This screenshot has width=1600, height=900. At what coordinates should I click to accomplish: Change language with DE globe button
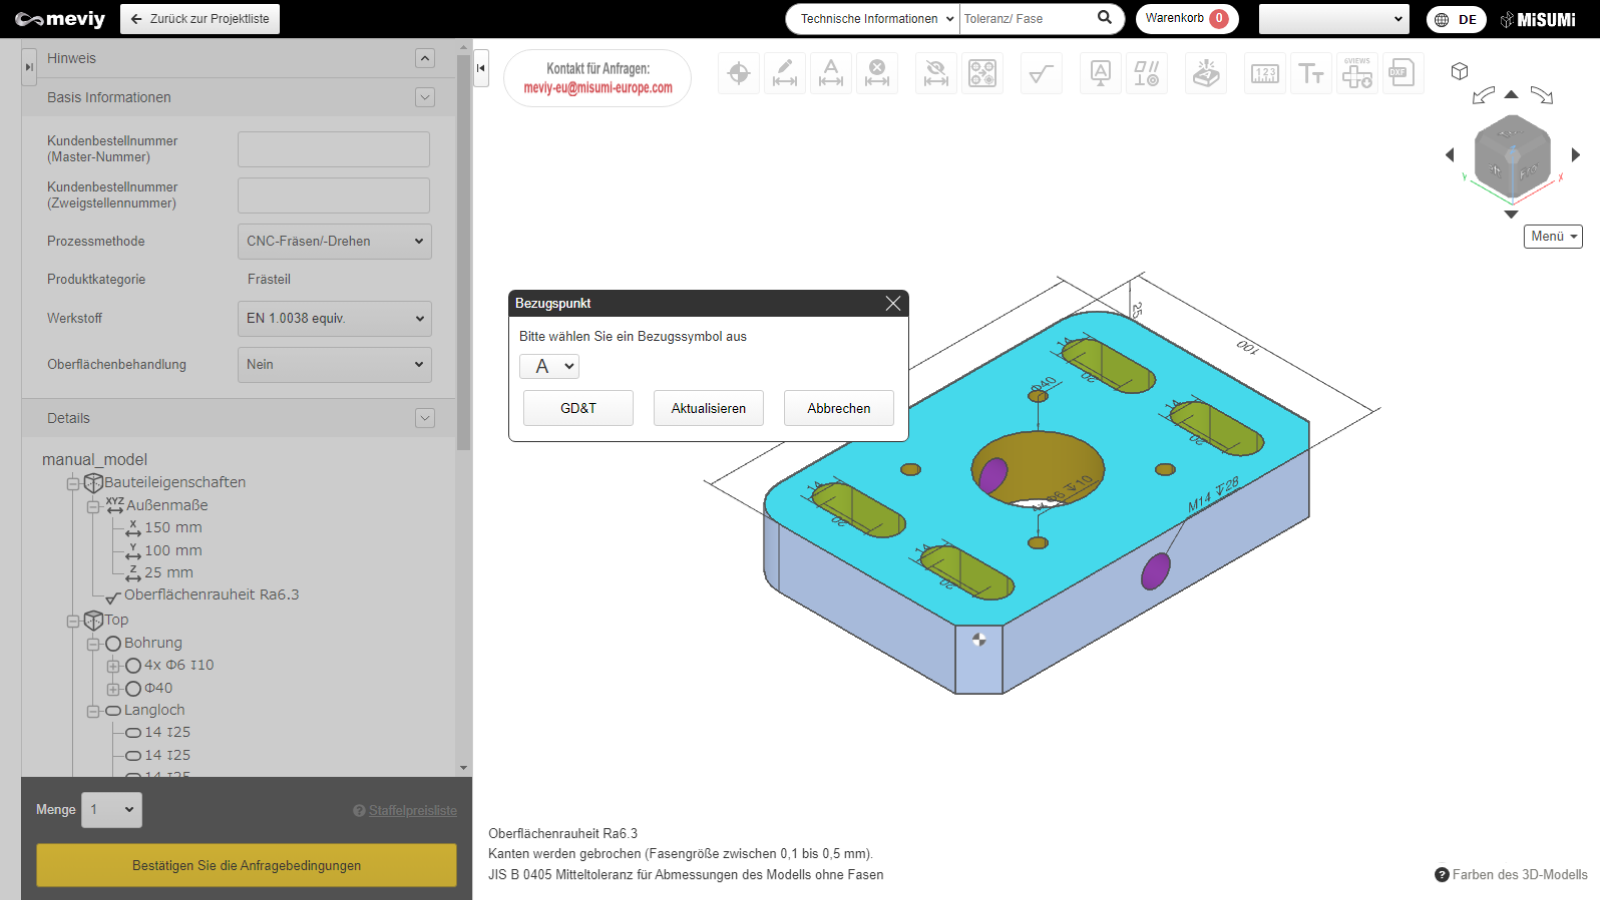(1456, 19)
